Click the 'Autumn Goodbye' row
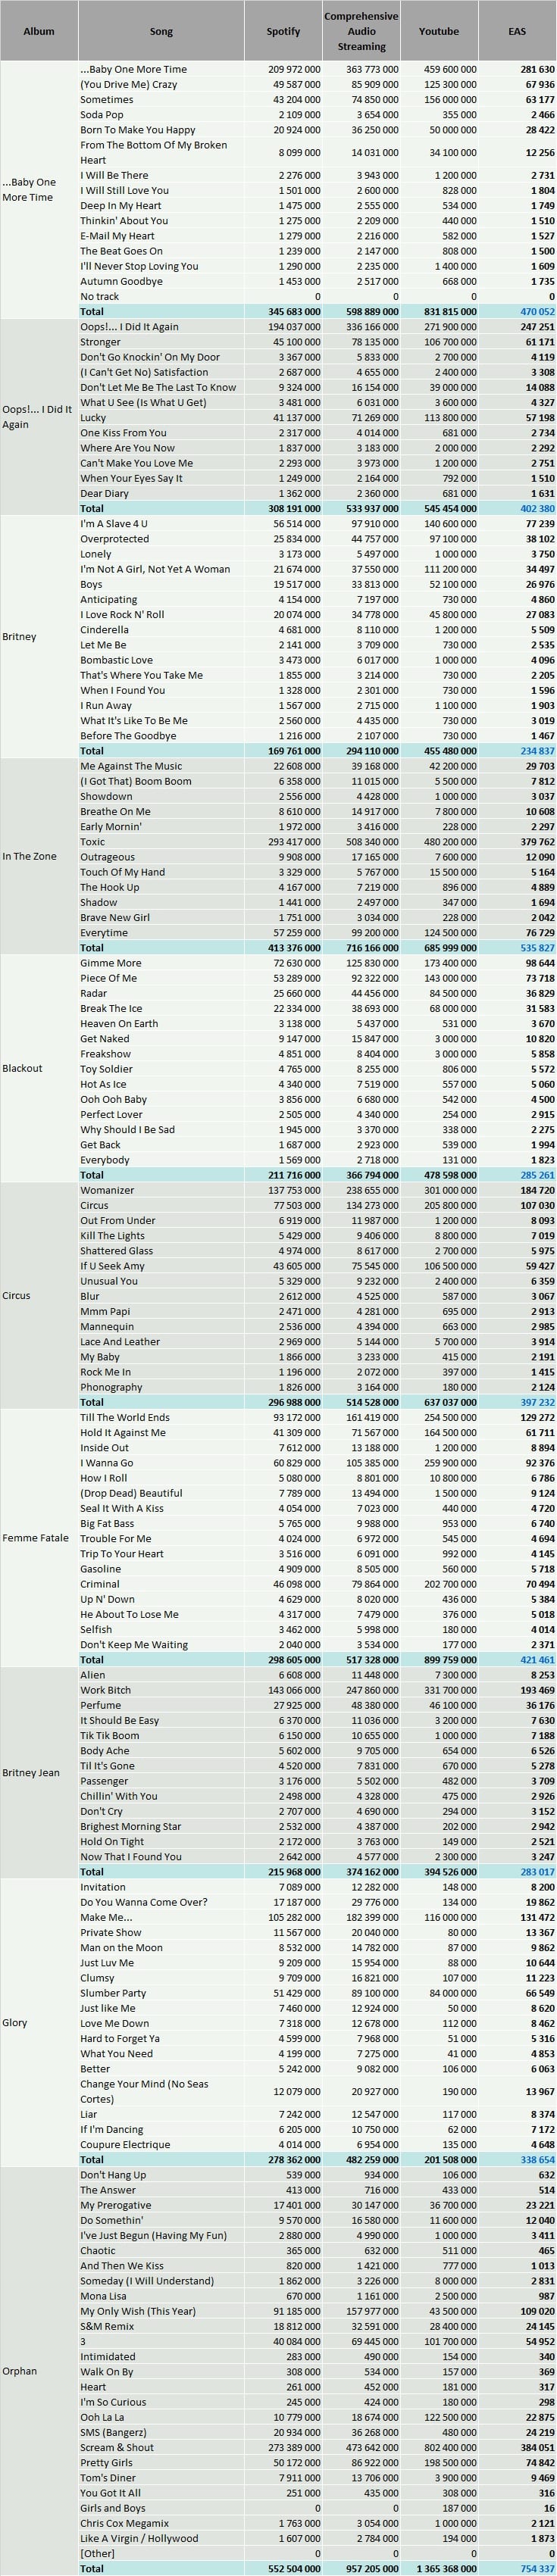557x2576 pixels. (317, 282)
